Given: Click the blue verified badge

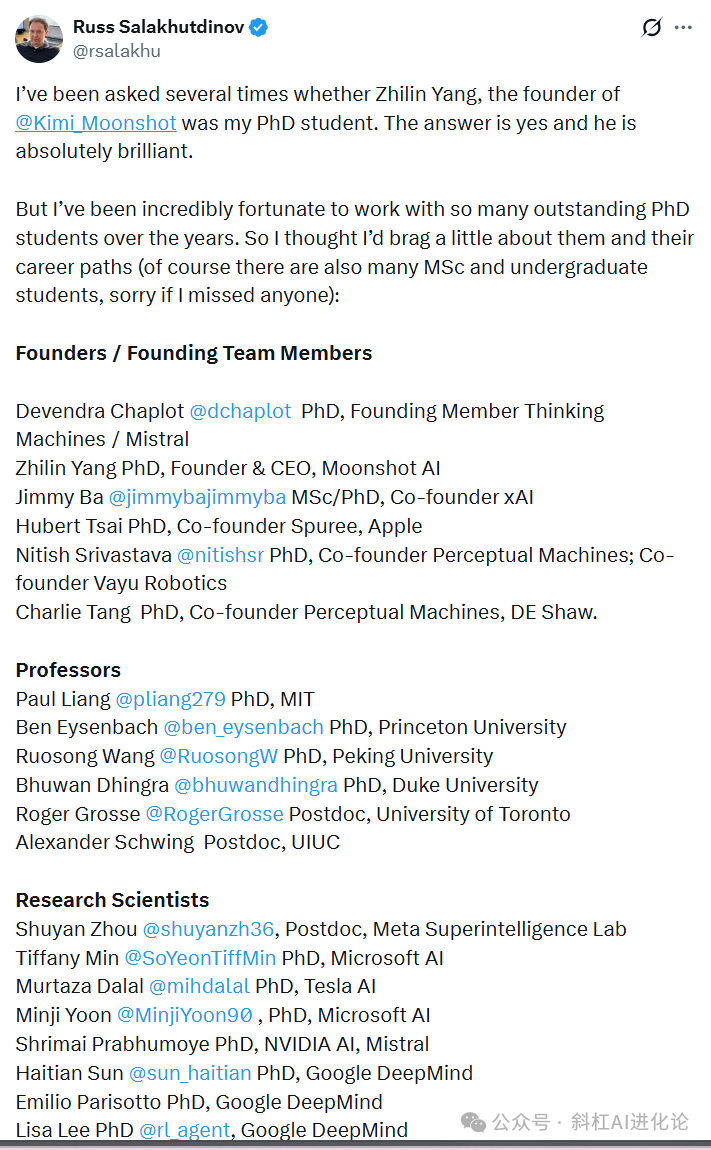Looking at the screenshot, I should coord(258,27).
